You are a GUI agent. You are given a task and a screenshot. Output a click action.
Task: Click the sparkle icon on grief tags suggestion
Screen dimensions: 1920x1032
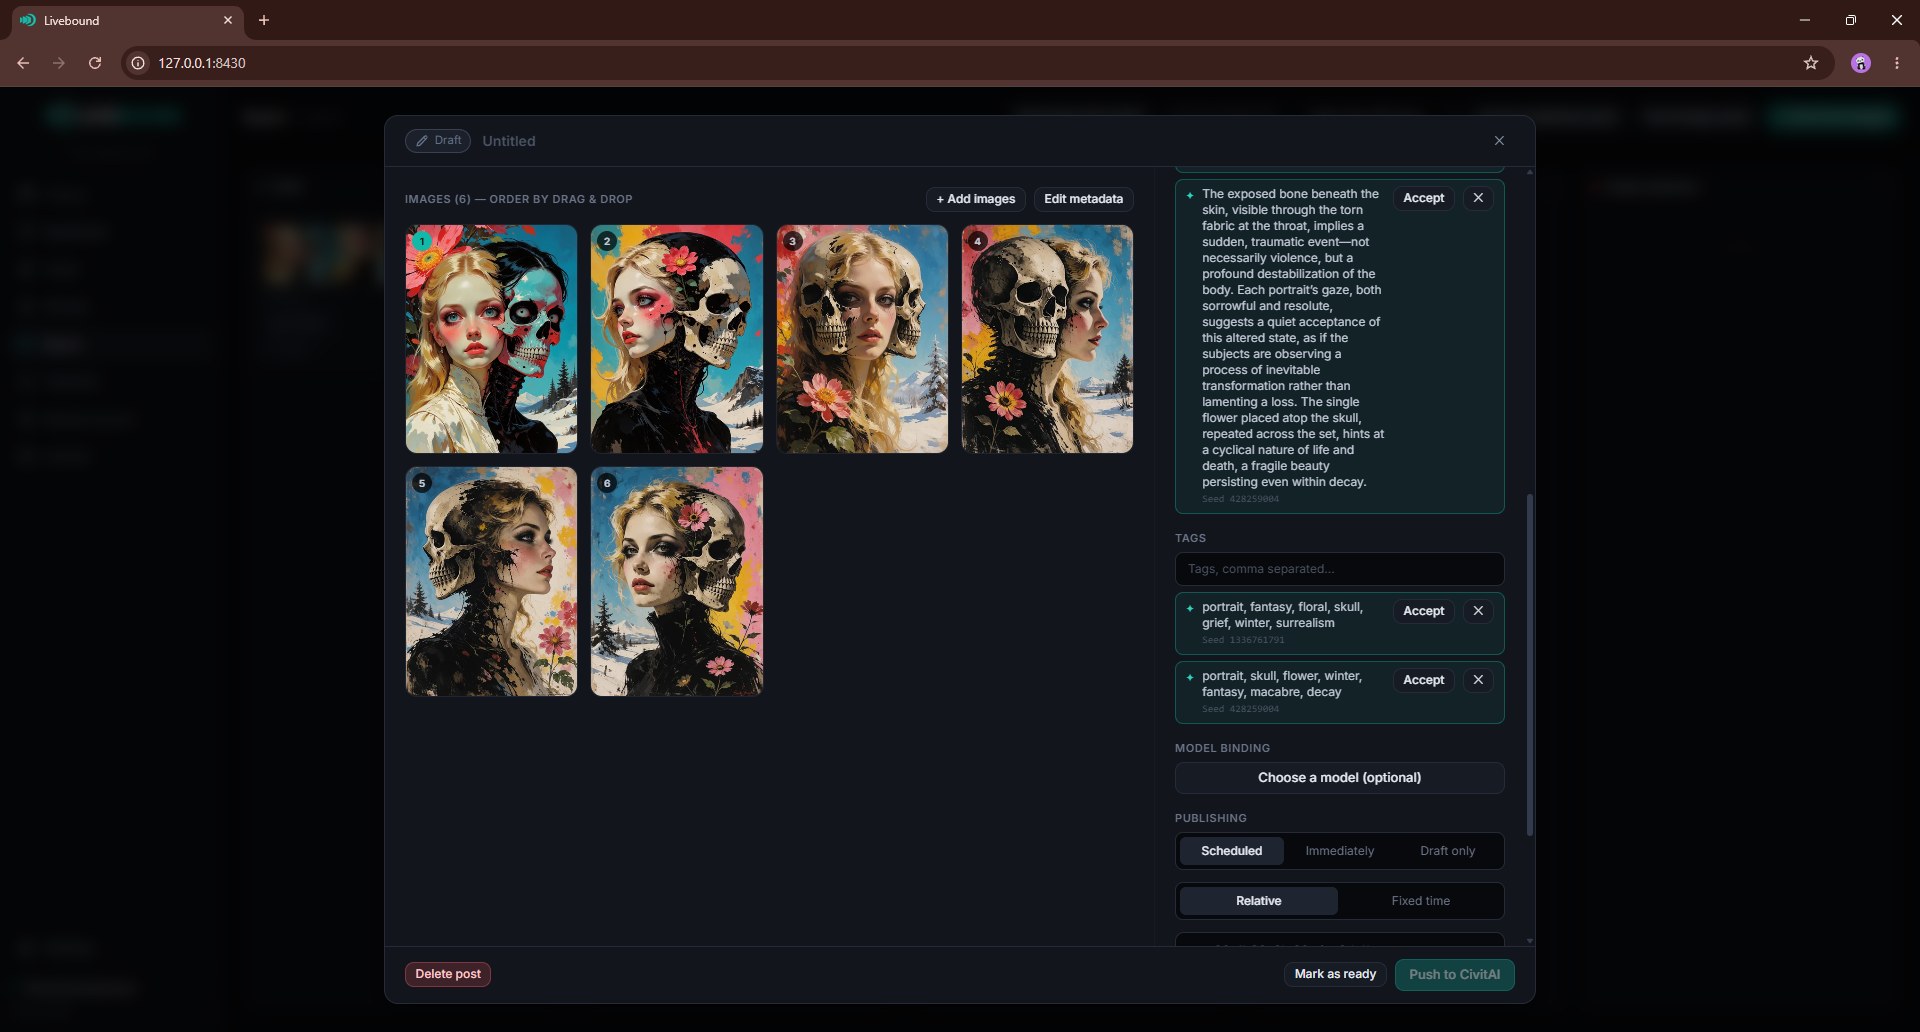point(1190,608)
